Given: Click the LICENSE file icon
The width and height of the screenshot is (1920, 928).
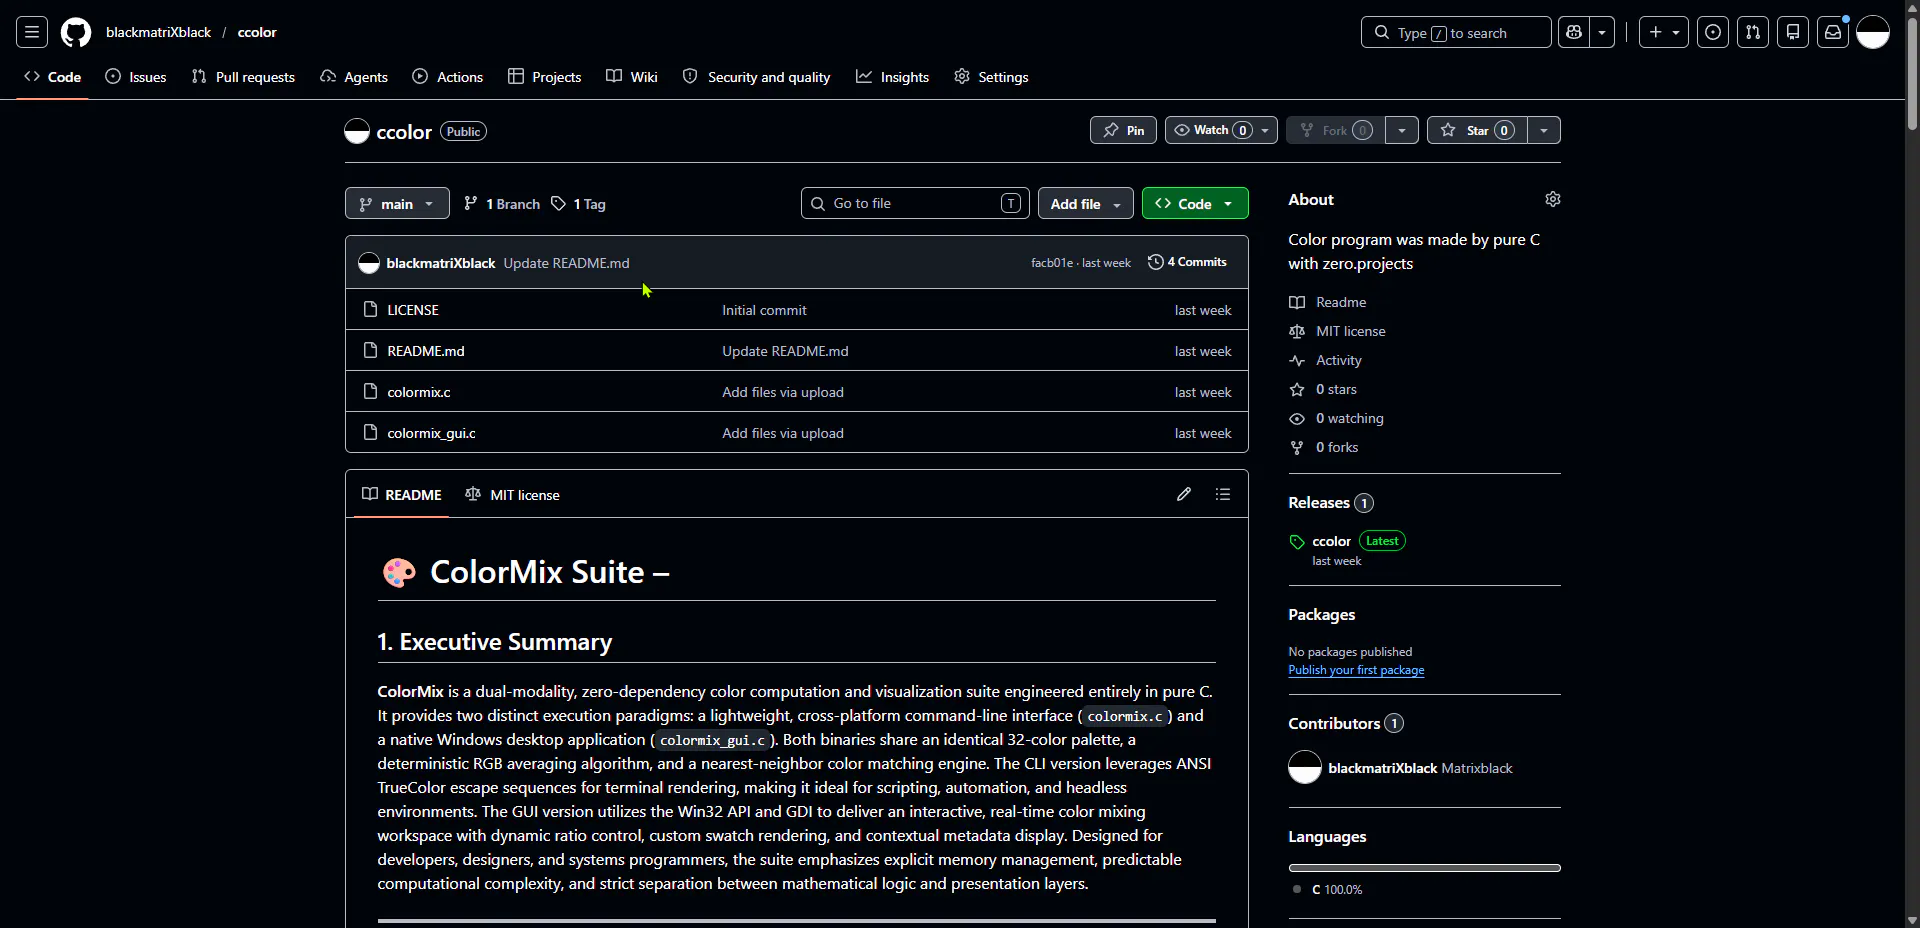Looking at the screenshot, I should point(370,310).
